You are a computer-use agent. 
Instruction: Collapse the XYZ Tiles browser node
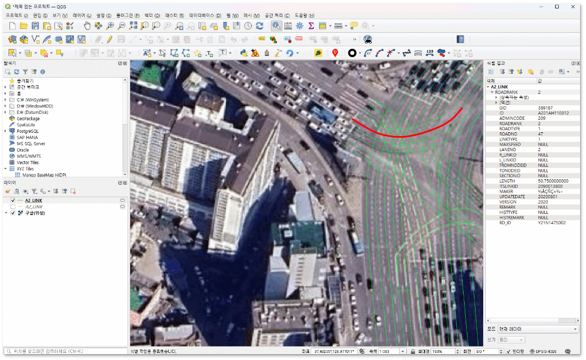pyautogui.click(x=6, y=169)
